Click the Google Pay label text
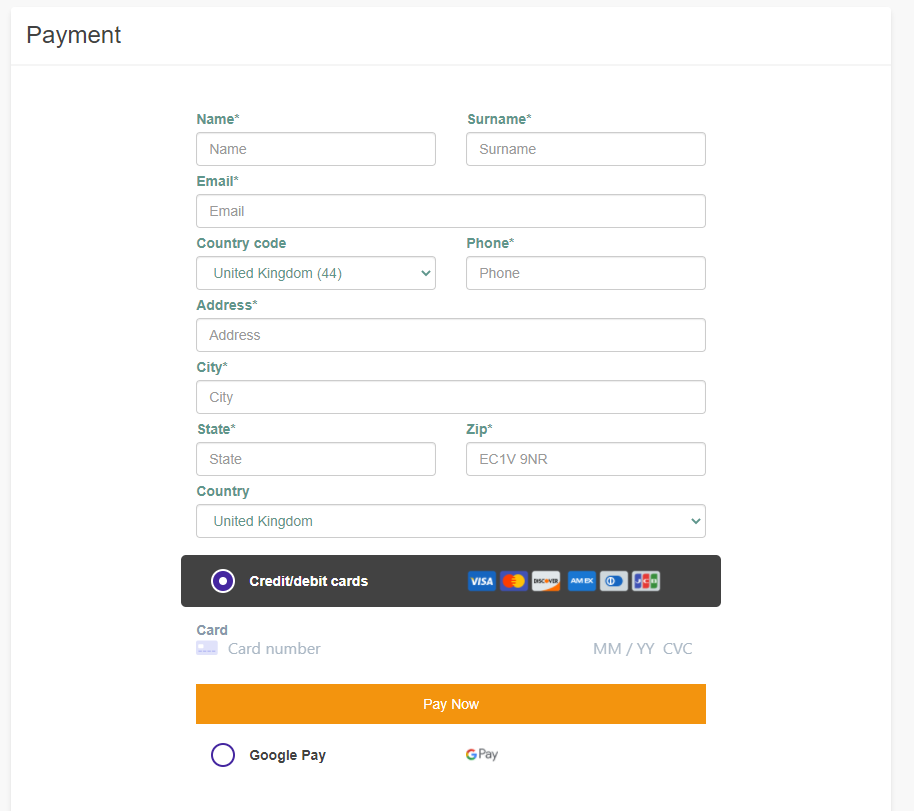This screenshot has width=914, height=811. pyautogui.click(x=287, y=755)
